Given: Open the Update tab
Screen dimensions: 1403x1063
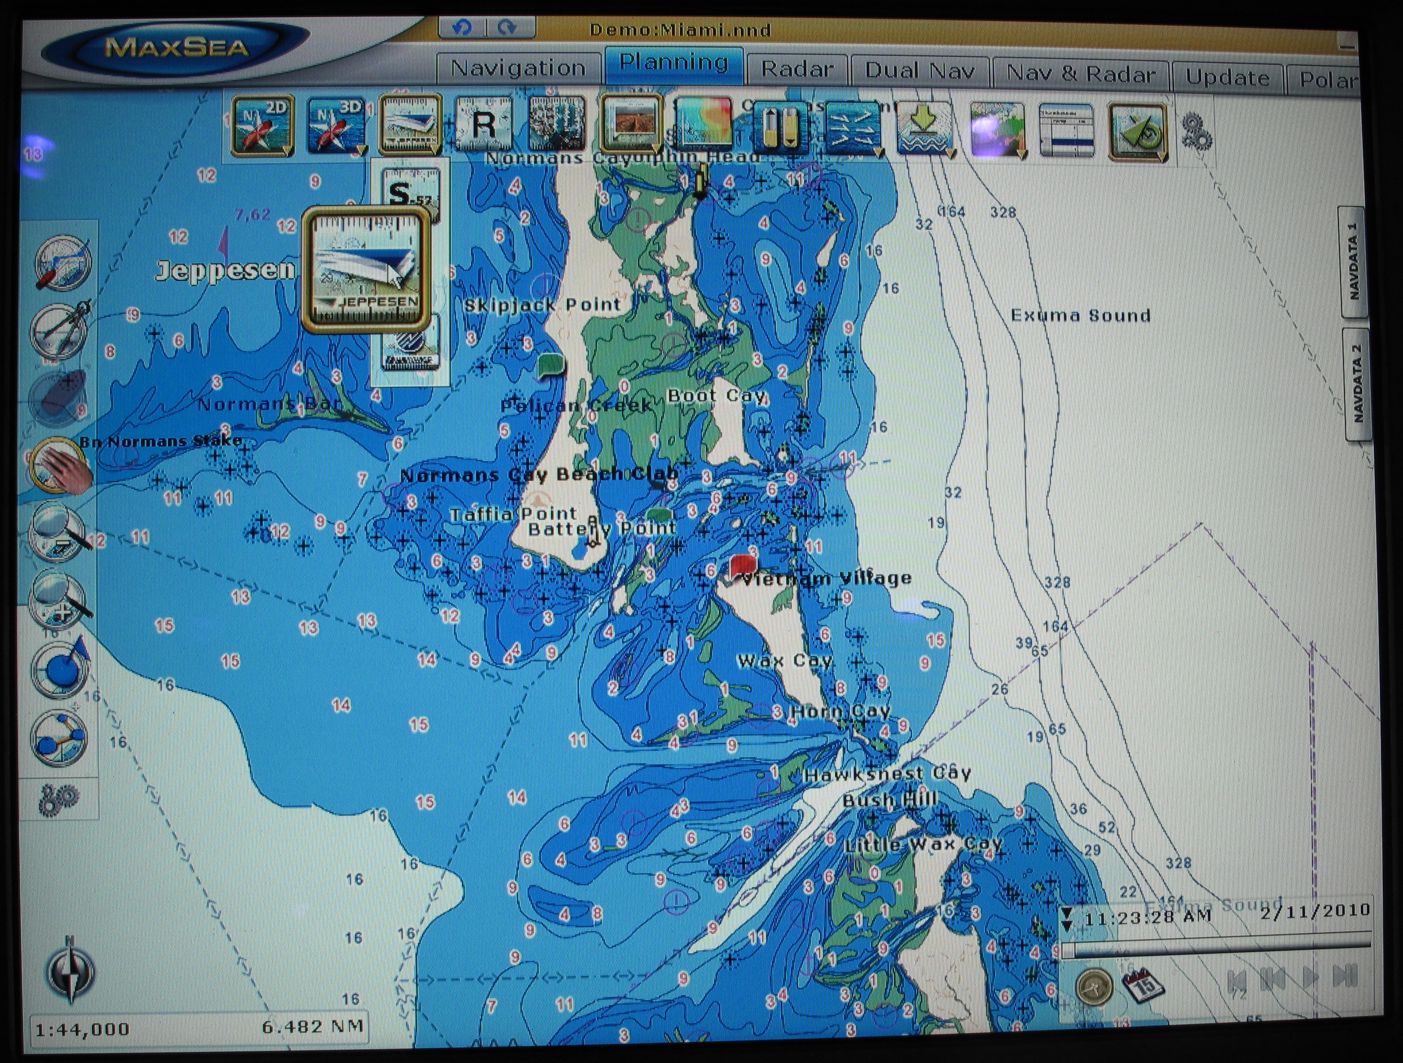Looking at the screenshot, I should (x=1227, y=77).
